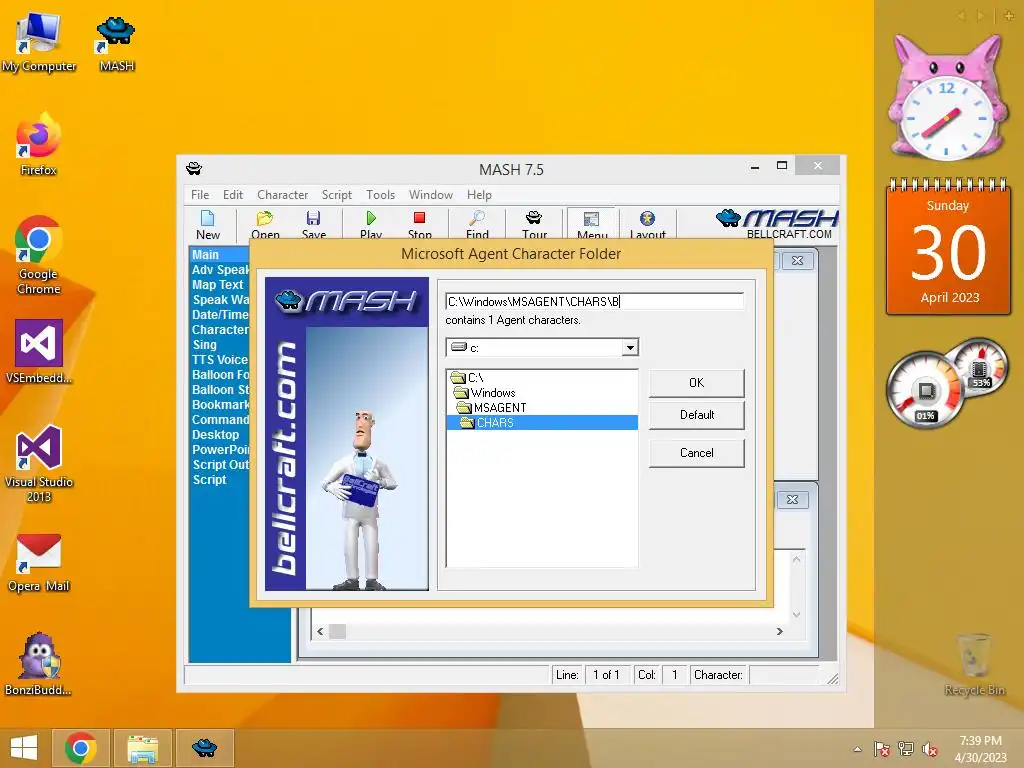Open the Script menu
The height and width of the screenshot is (768, 1024).
(x=336, y=195)
